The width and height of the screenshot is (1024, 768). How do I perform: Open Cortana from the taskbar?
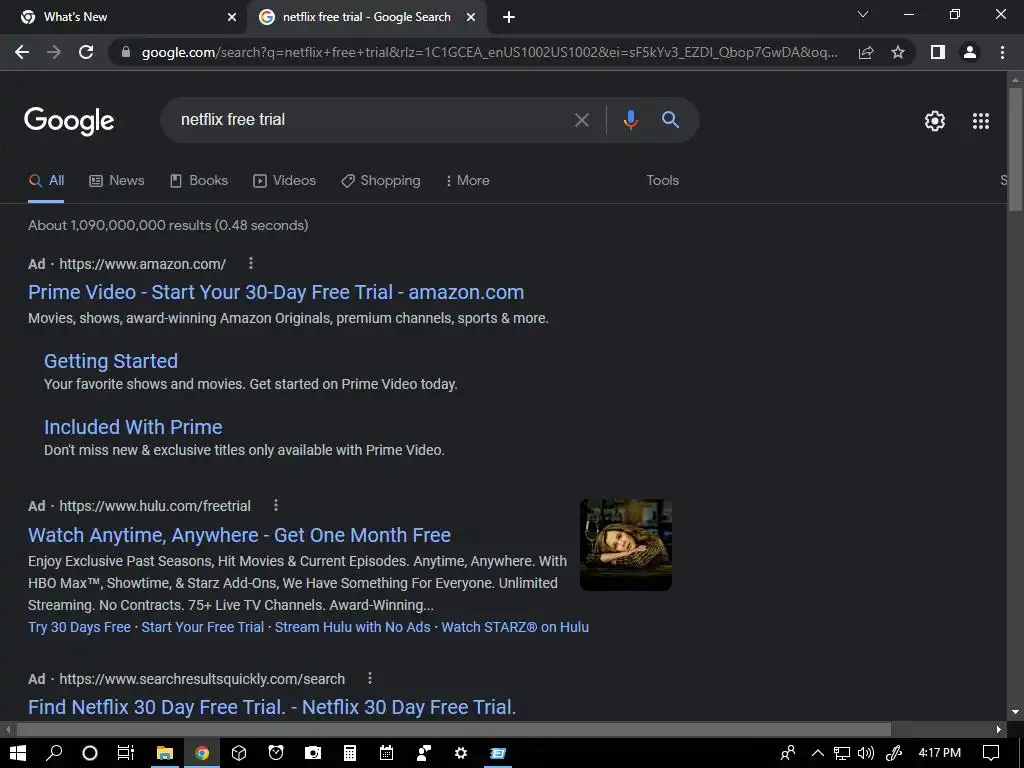pyautogui.click(x=89, y=753)
